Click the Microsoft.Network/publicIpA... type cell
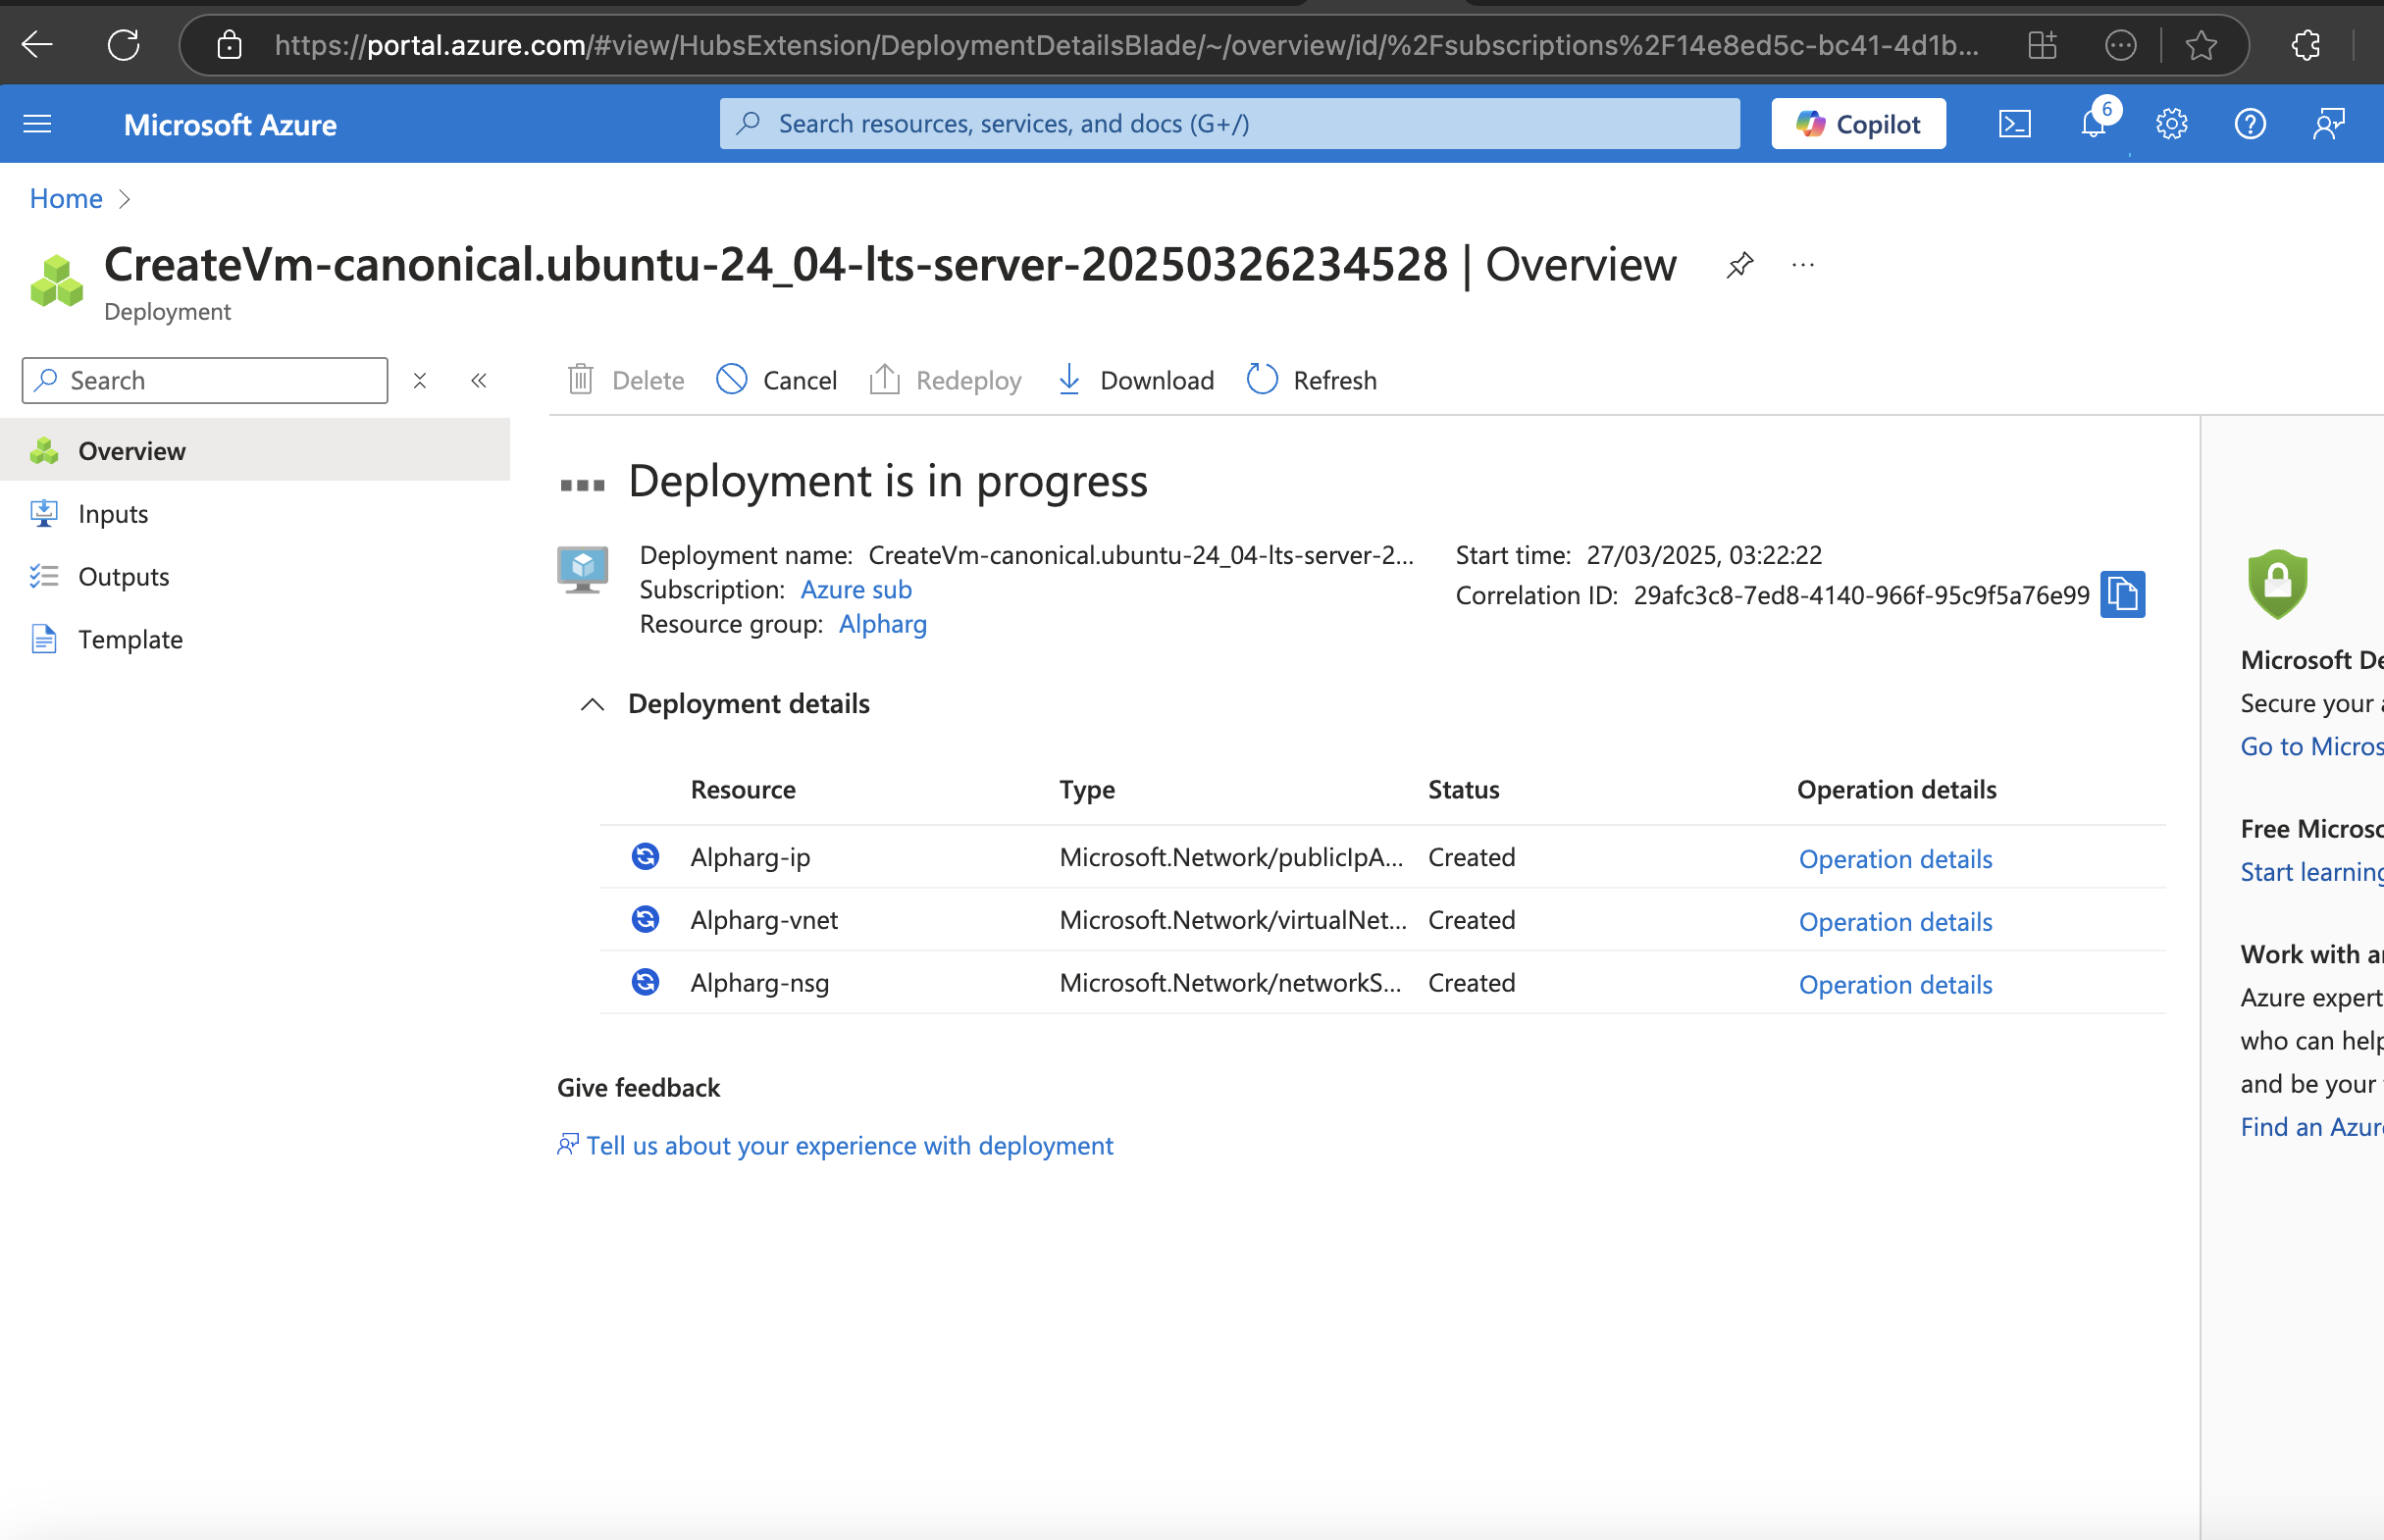The height and width of the screenshot is (1540, 2384). click(1231, 858)
